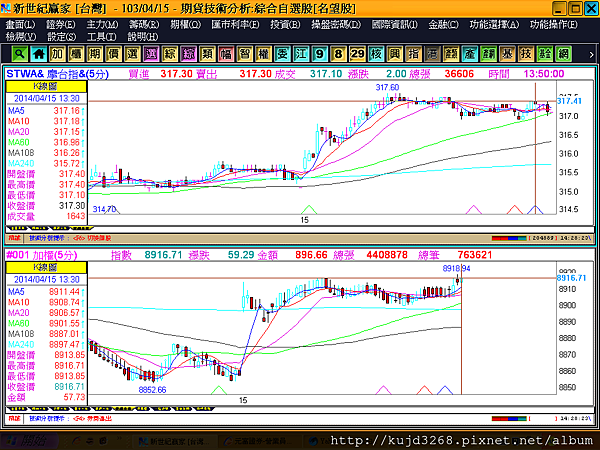Screen dimensions: 600x450
Task: Click the green 網 toolbar icon
Action: (x=563, y=54)
